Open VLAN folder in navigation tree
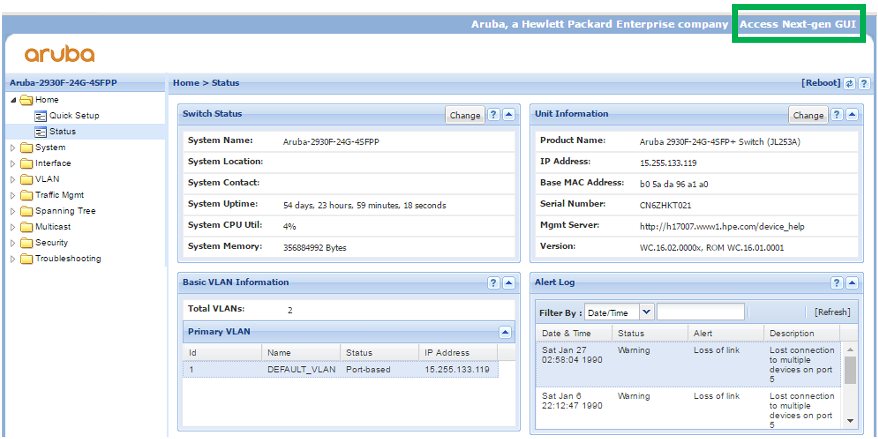 [40, 180]
